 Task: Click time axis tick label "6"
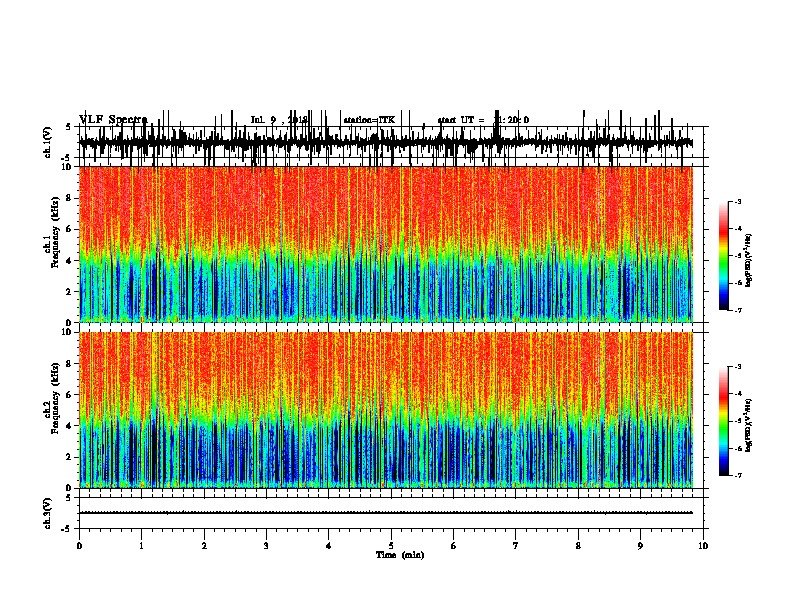pos(454,546)
